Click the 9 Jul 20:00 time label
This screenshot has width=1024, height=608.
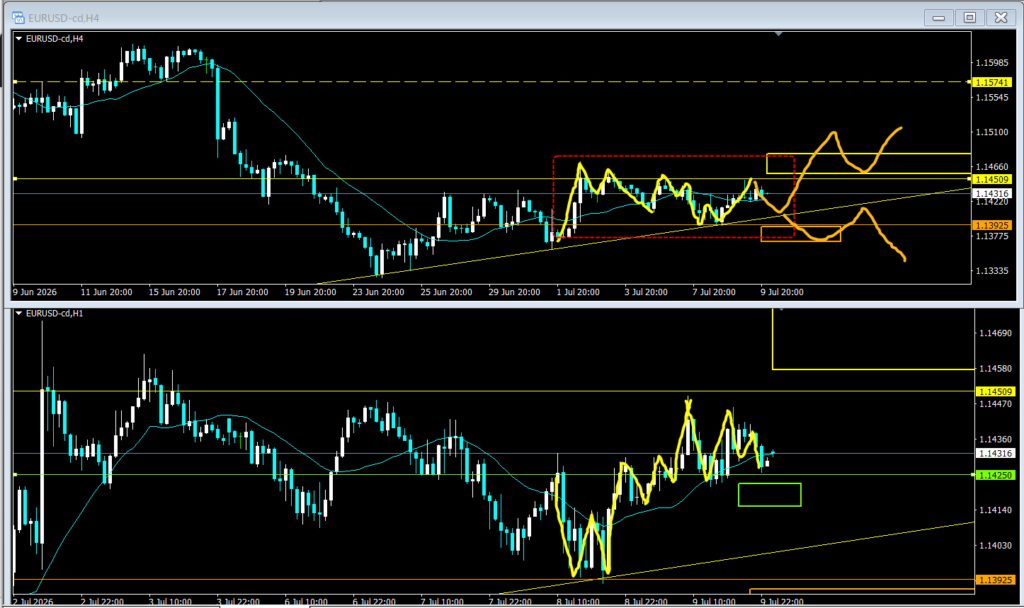pos(782,292)
